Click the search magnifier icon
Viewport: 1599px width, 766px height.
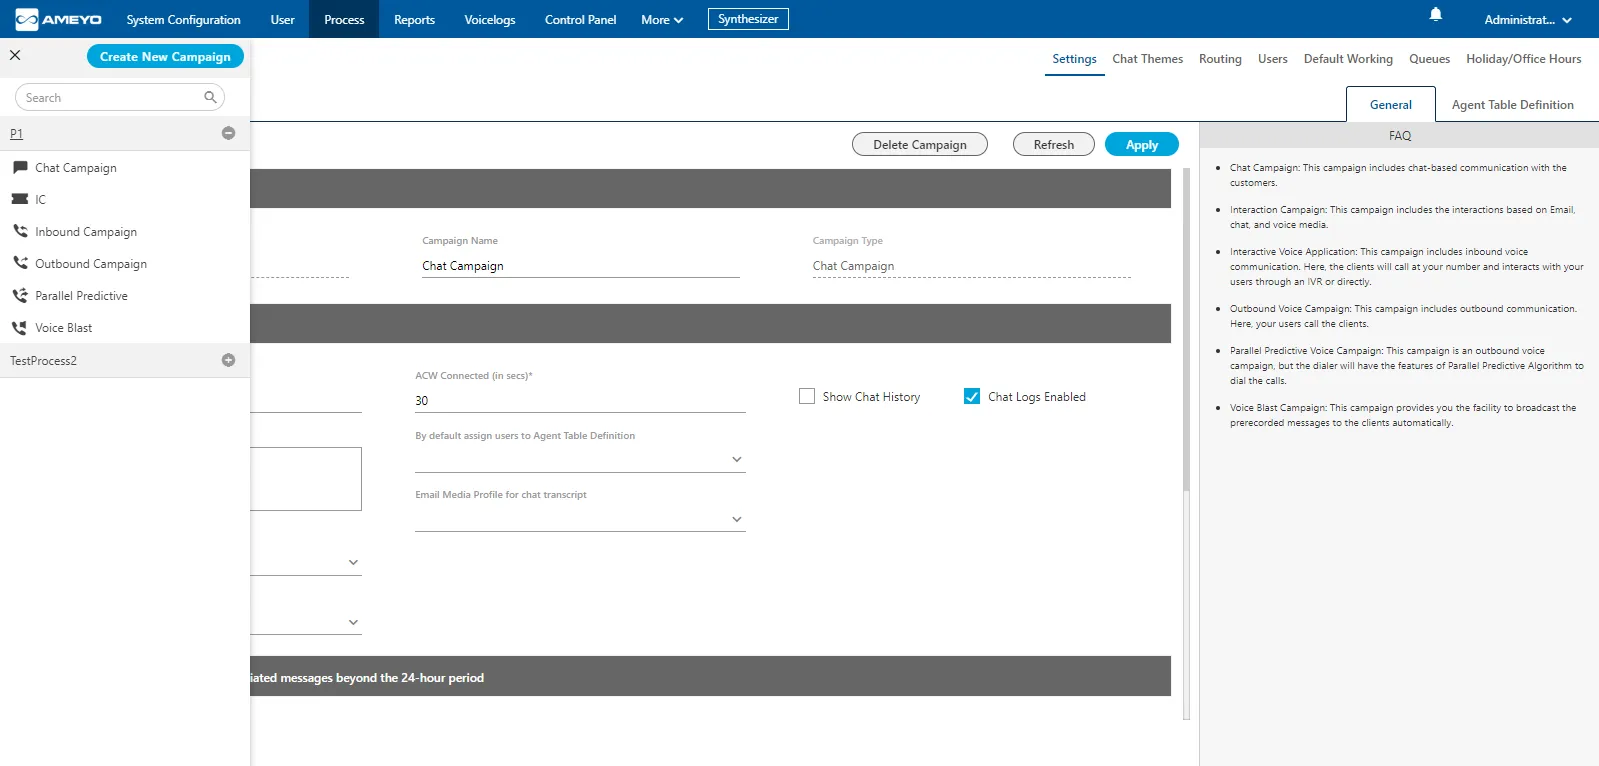pyautogui.click(x=210, y=97)
